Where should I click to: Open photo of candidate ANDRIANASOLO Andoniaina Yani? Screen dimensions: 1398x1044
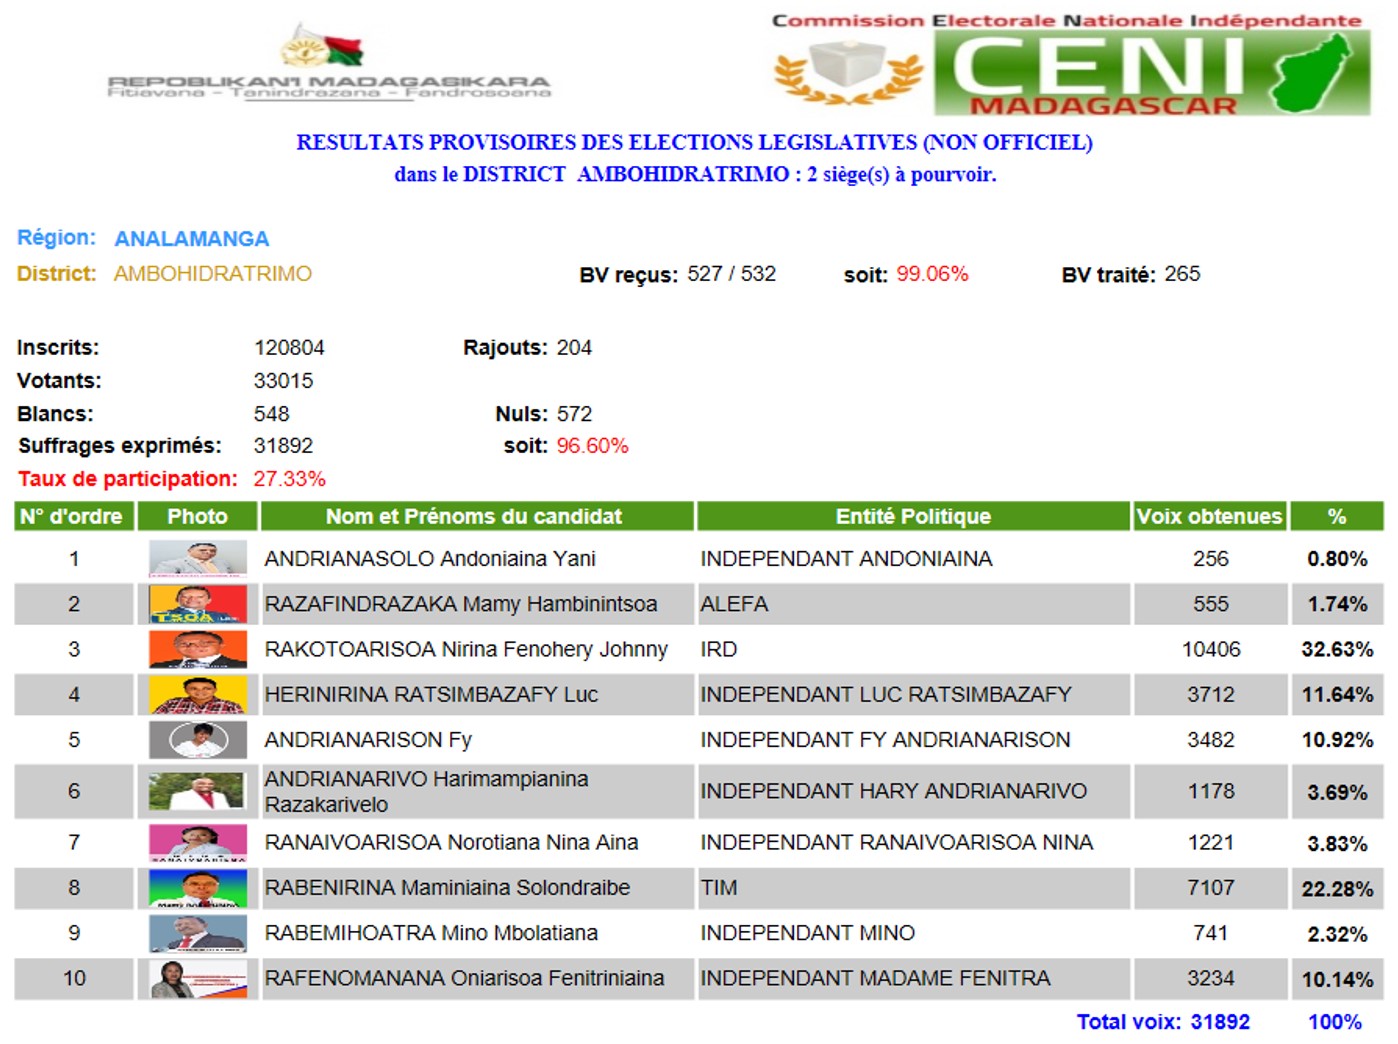[x=198, y=559]
